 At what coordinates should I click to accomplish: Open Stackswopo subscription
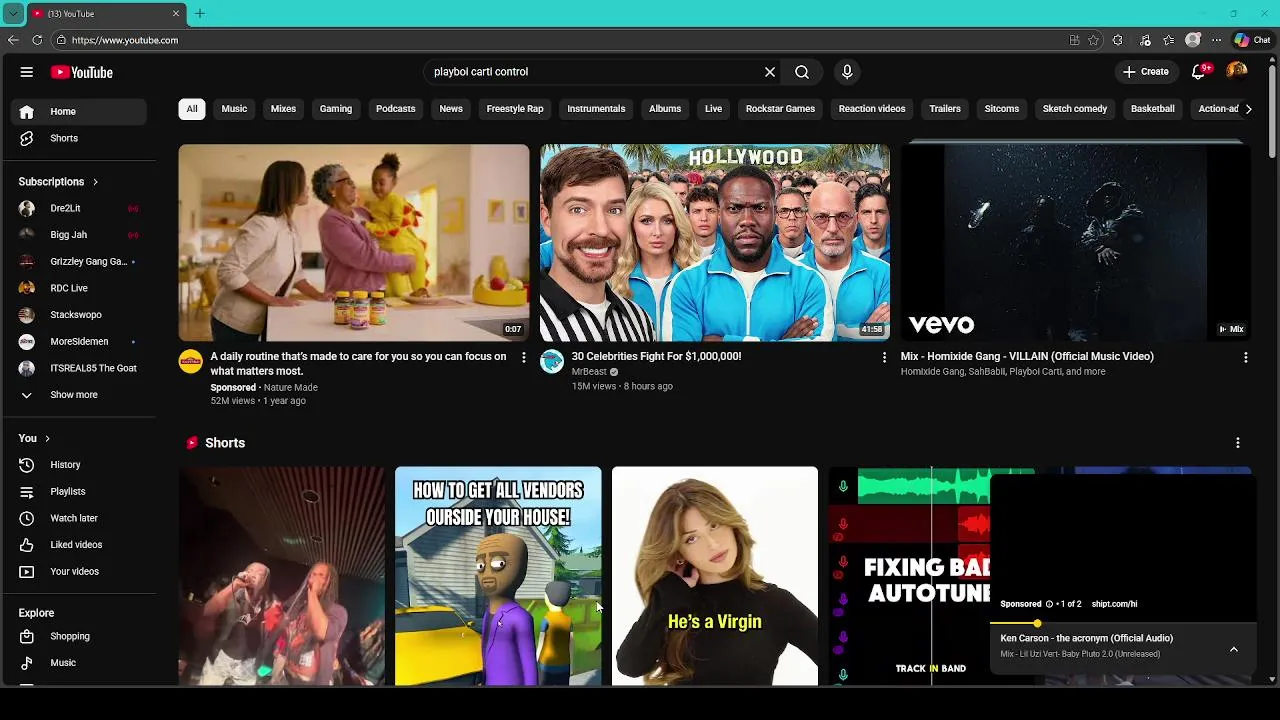pyautogui.click(x=78, y=315)
